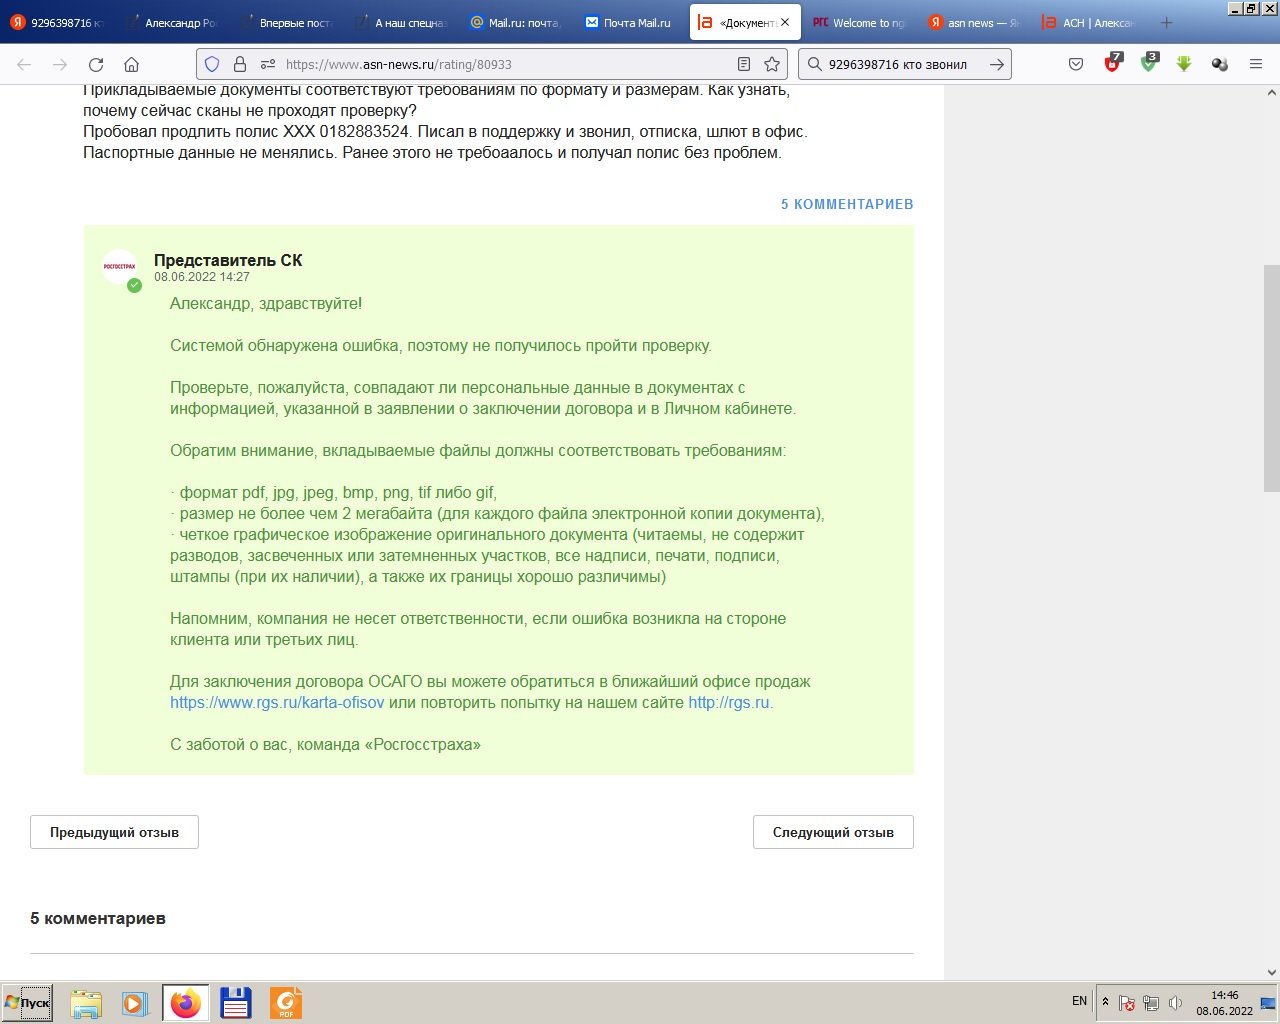Open Windows Explorer from taskbar
This screenshot has height=1024, width=1280.
click(86, 1003)
